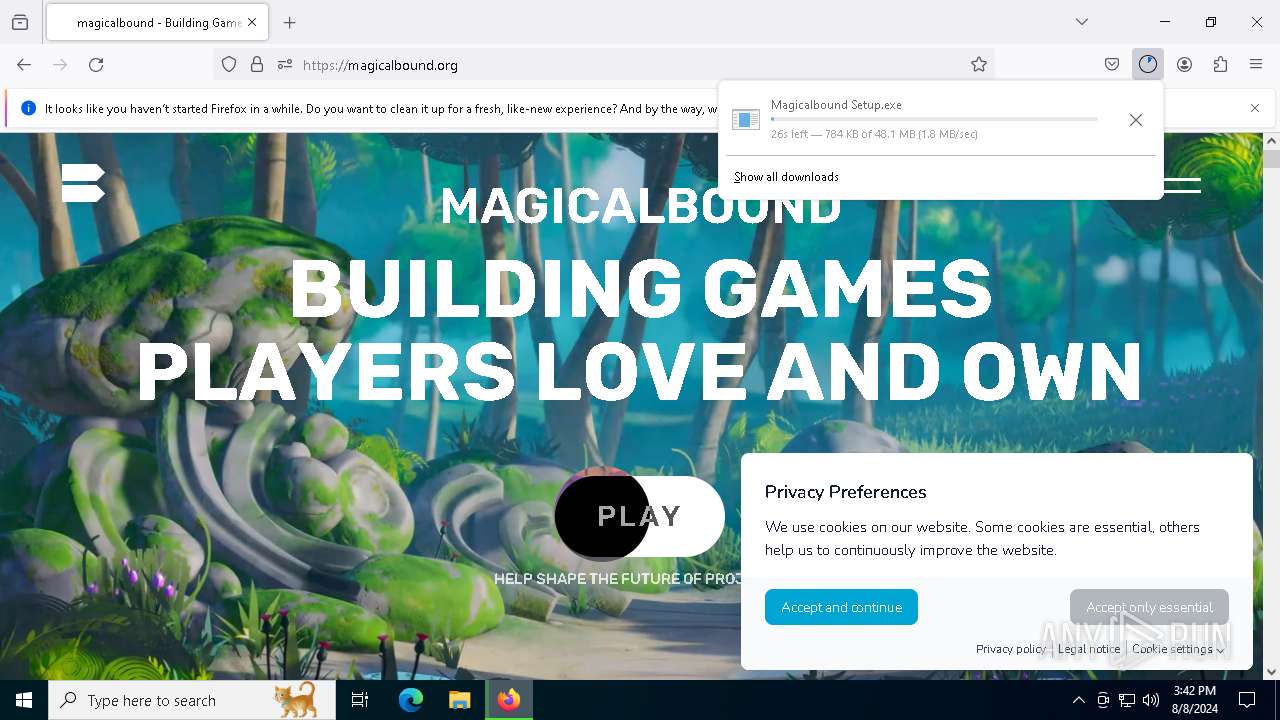Launch Microsoft Edge from taskbar
Screen dimensions: 1280x720
(x=411, y=700)
